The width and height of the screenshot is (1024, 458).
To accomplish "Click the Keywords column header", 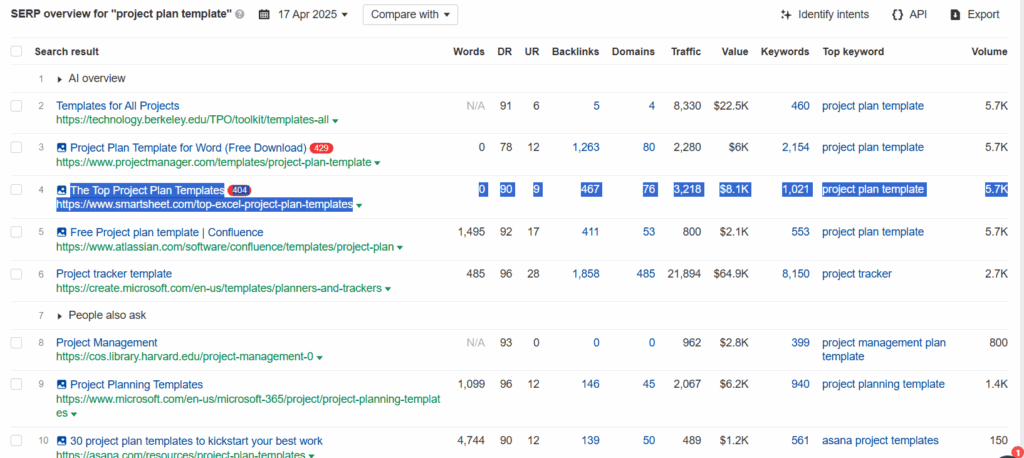I will (785, 52).
